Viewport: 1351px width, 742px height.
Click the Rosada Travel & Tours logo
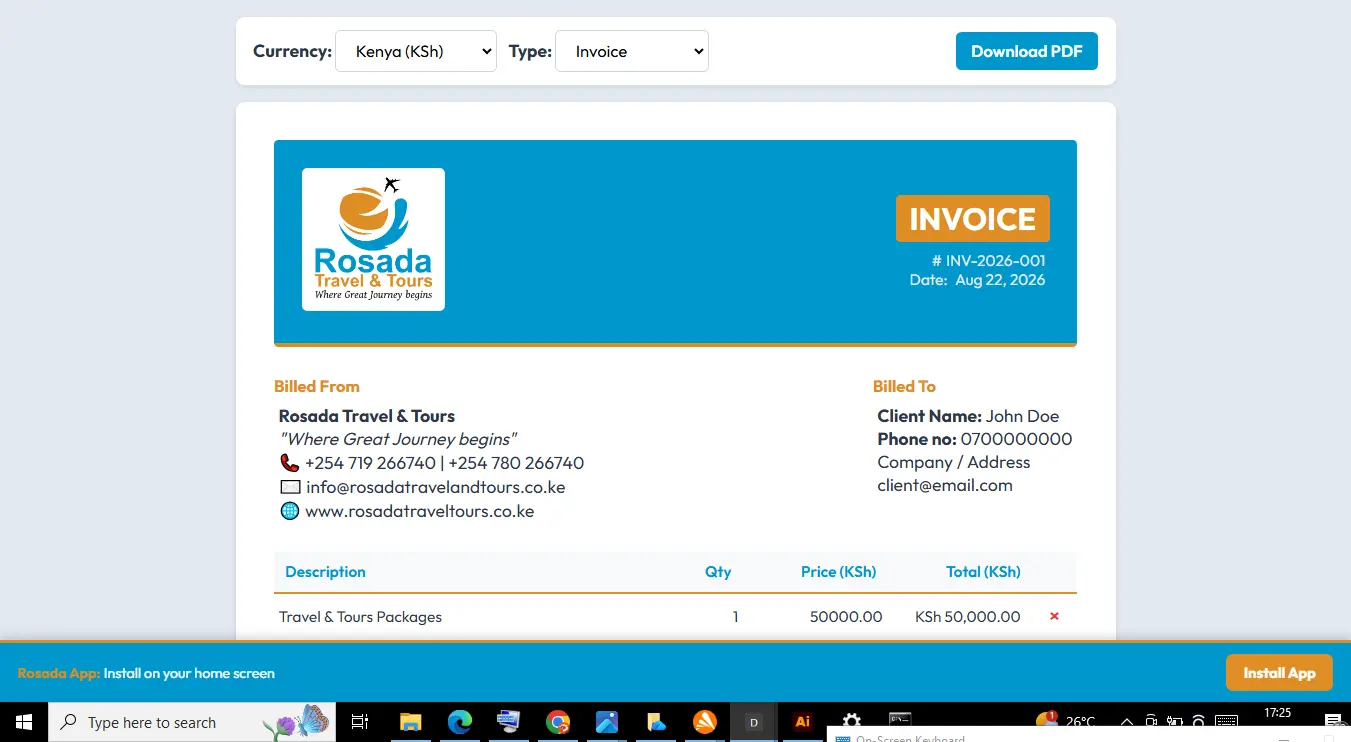[x=373, y=239]
